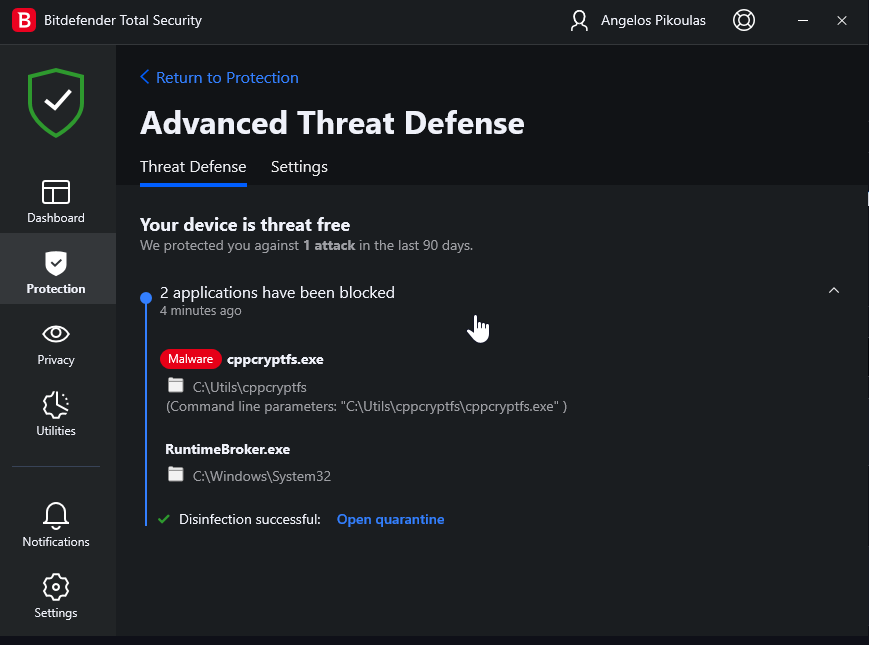This screenshot has height=645, width=869.
Task: Click the Advanced Threat Defense title
Action: coord(332,122)
